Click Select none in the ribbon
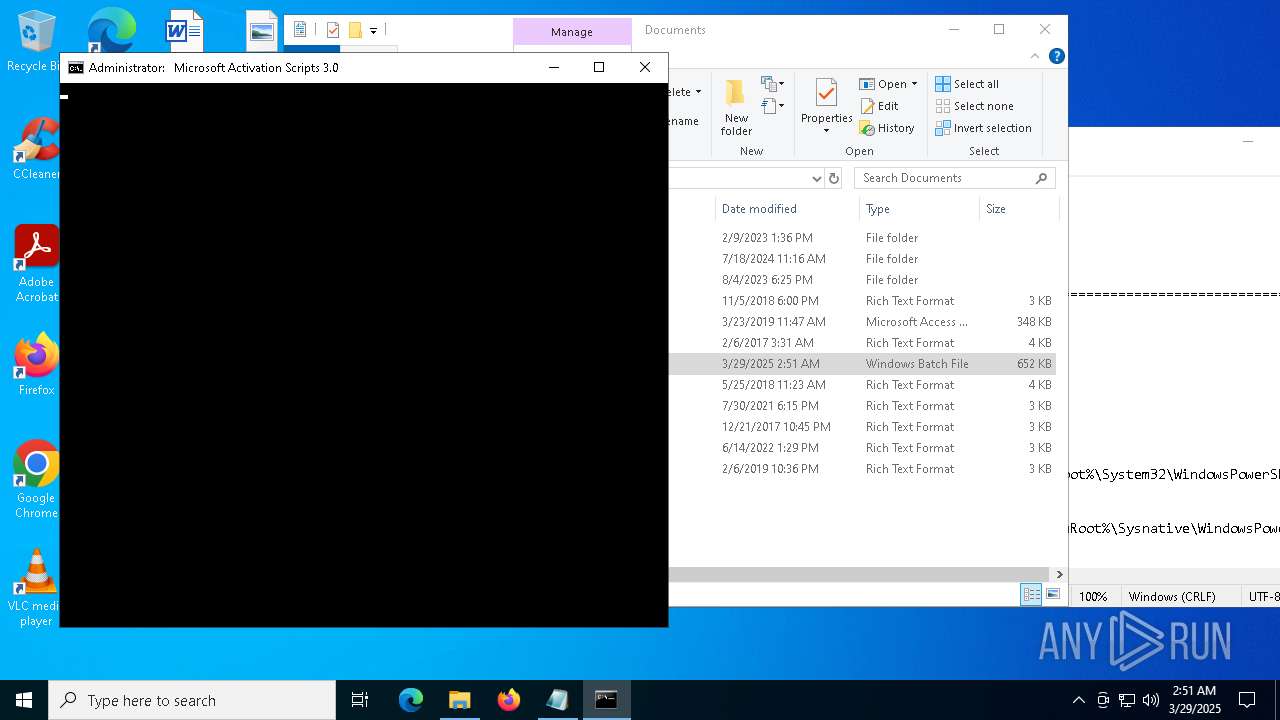 974,106
